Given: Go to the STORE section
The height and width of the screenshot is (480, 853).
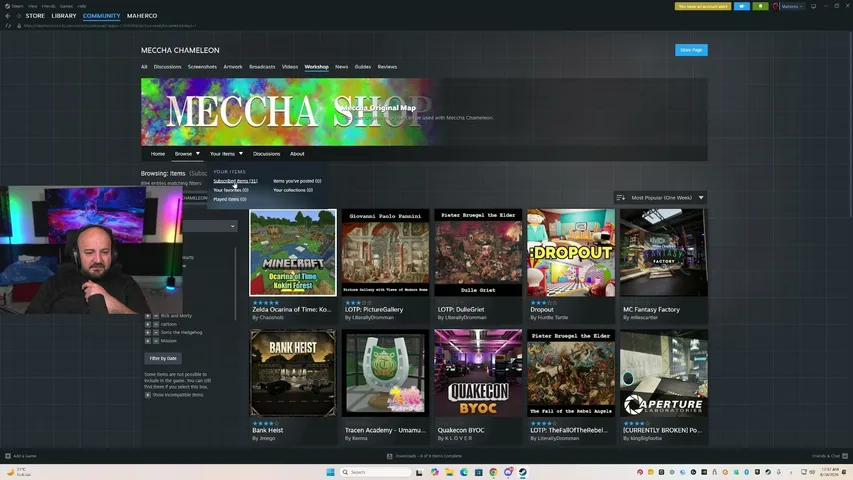Looking at the screenshot, I should [x=35, y=16].
